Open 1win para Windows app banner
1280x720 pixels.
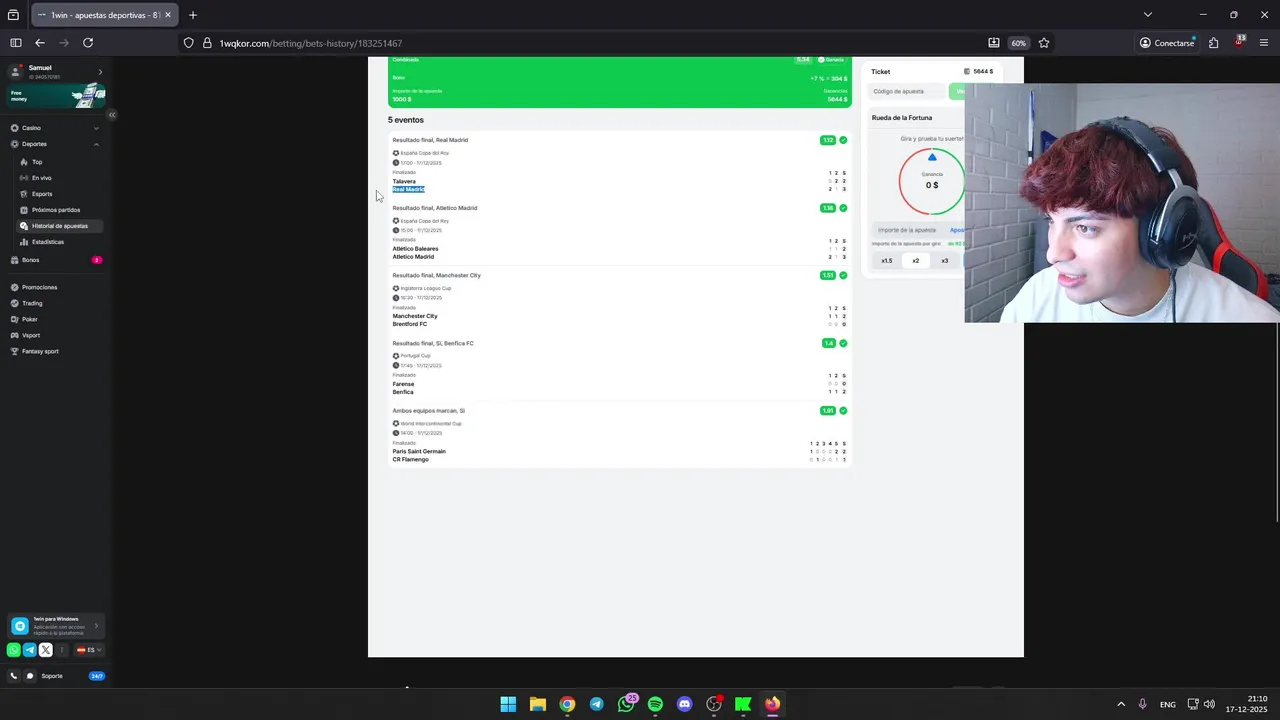point(56,626)
